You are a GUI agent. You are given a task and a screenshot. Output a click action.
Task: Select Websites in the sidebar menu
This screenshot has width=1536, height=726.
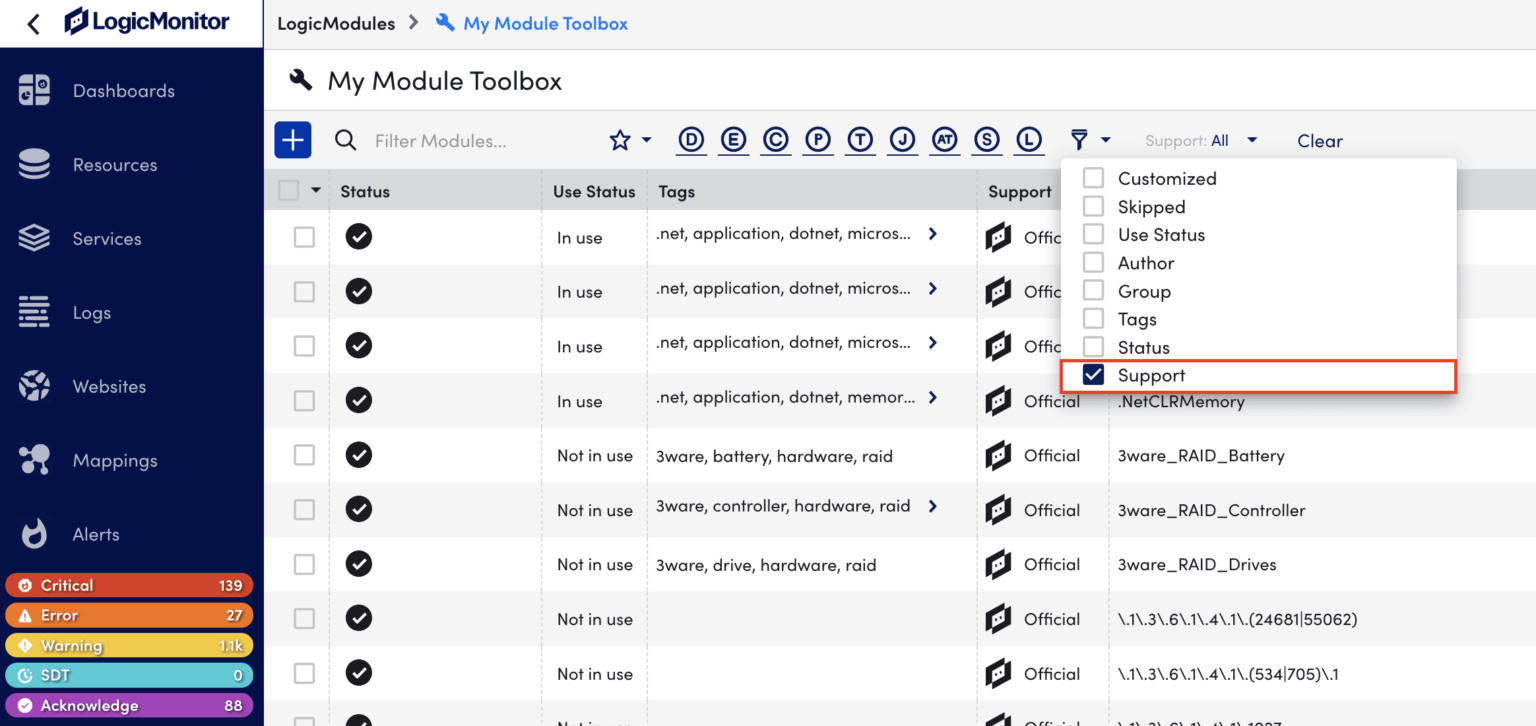pyautogui.click(x=109, y=387)
